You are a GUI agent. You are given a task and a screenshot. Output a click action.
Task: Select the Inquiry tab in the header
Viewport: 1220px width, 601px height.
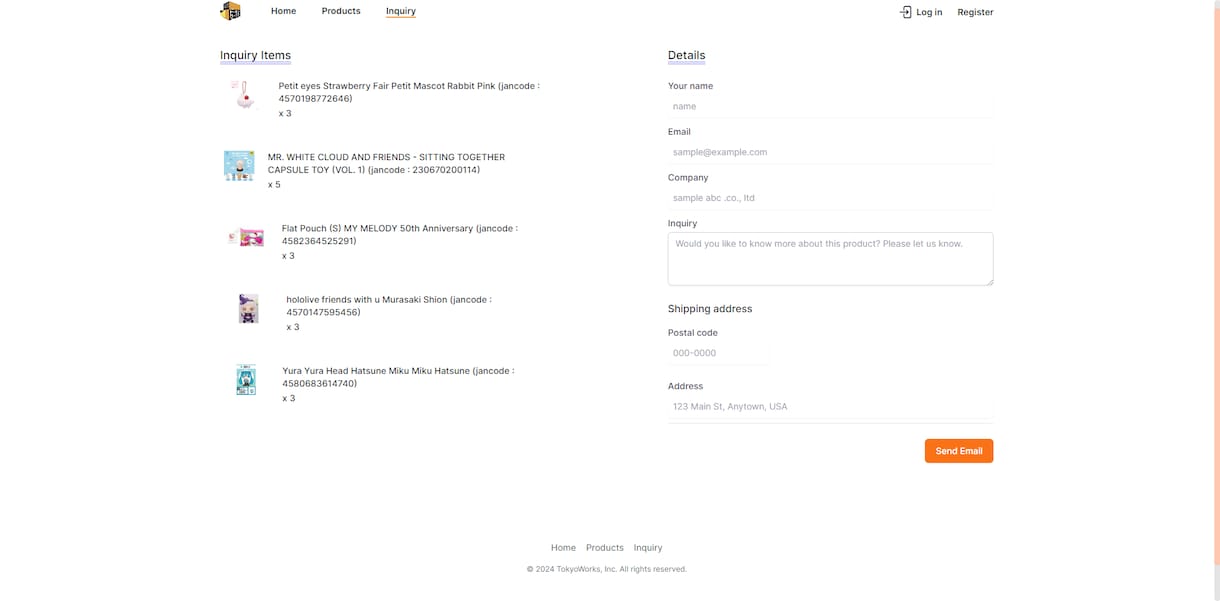(401, 11)
